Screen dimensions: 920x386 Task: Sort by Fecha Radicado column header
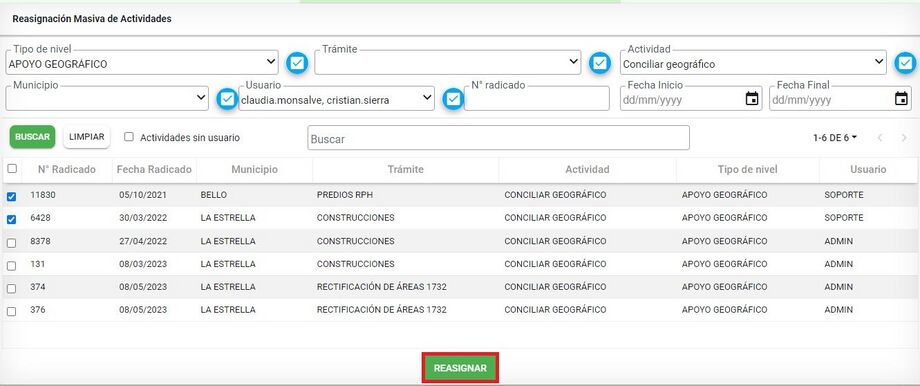[x=154, y=170]
